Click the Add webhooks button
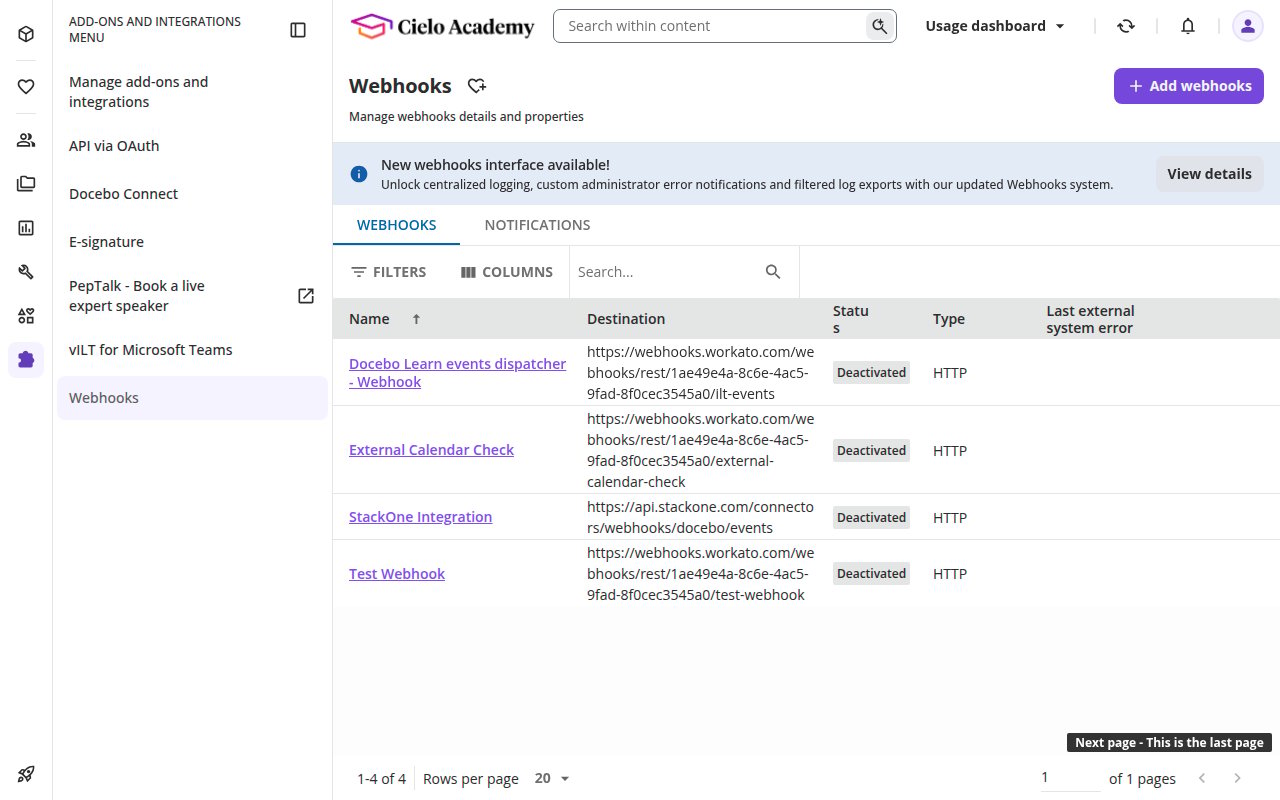This screenshot has height=800, width=1280. coord(1189,86)
